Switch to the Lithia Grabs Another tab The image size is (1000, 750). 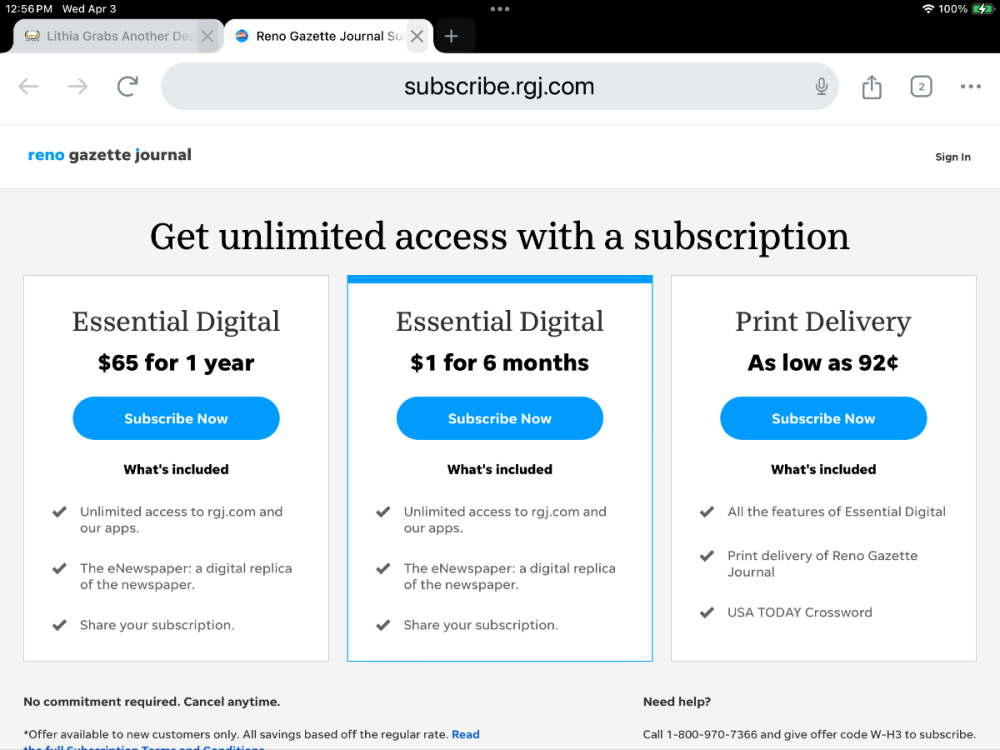[110, 36]
